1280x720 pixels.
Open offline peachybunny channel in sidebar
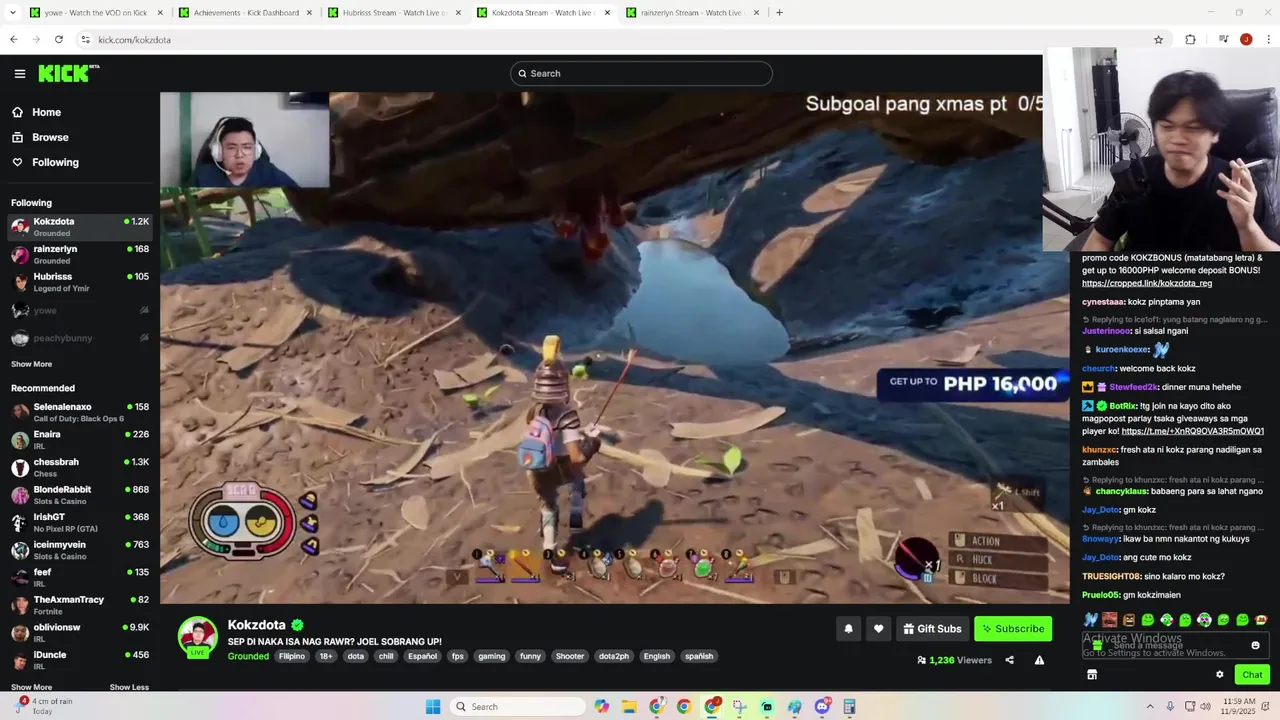80,338
